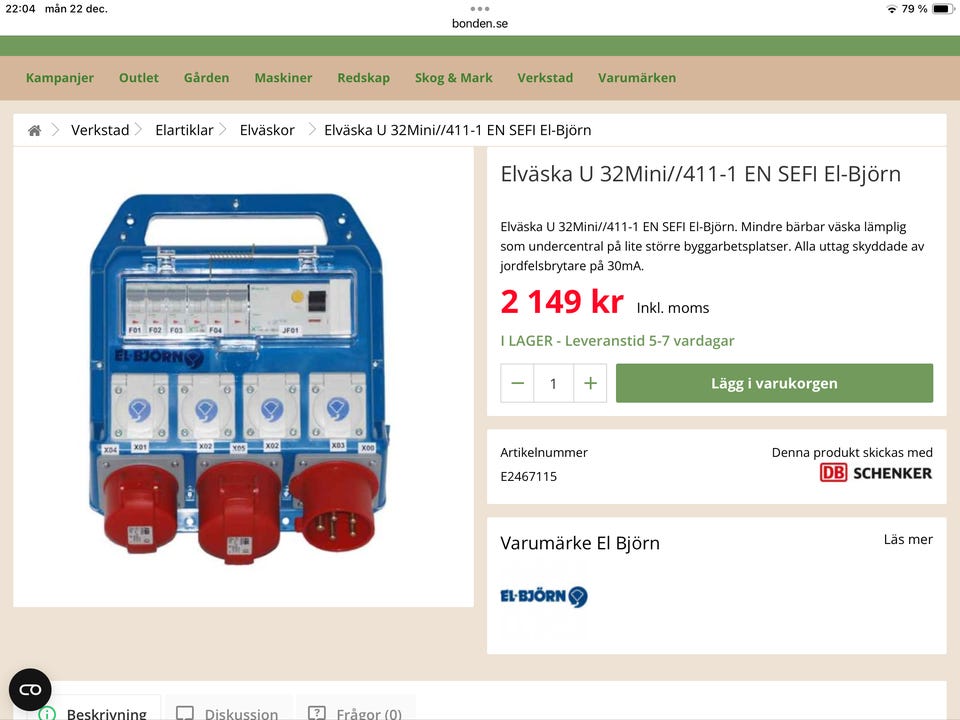Click the El-Björn brand logo
Screen dimensions: 960x720
tap(544, 596)
